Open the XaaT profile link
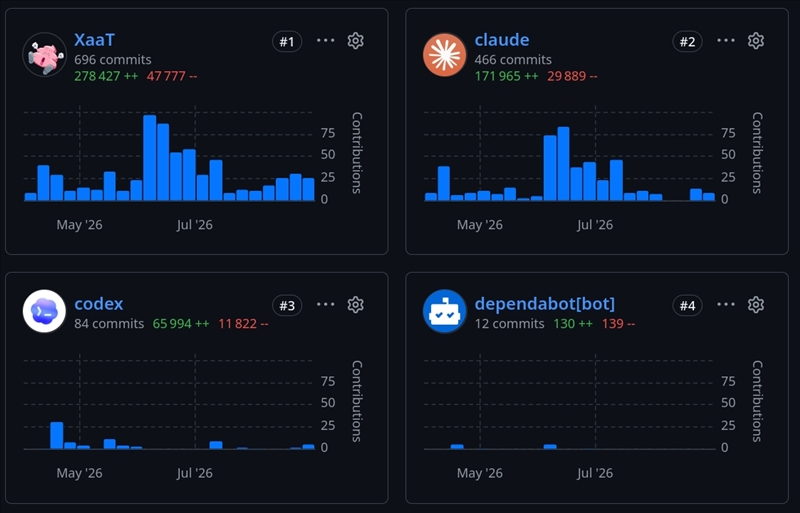 (94, 40)
